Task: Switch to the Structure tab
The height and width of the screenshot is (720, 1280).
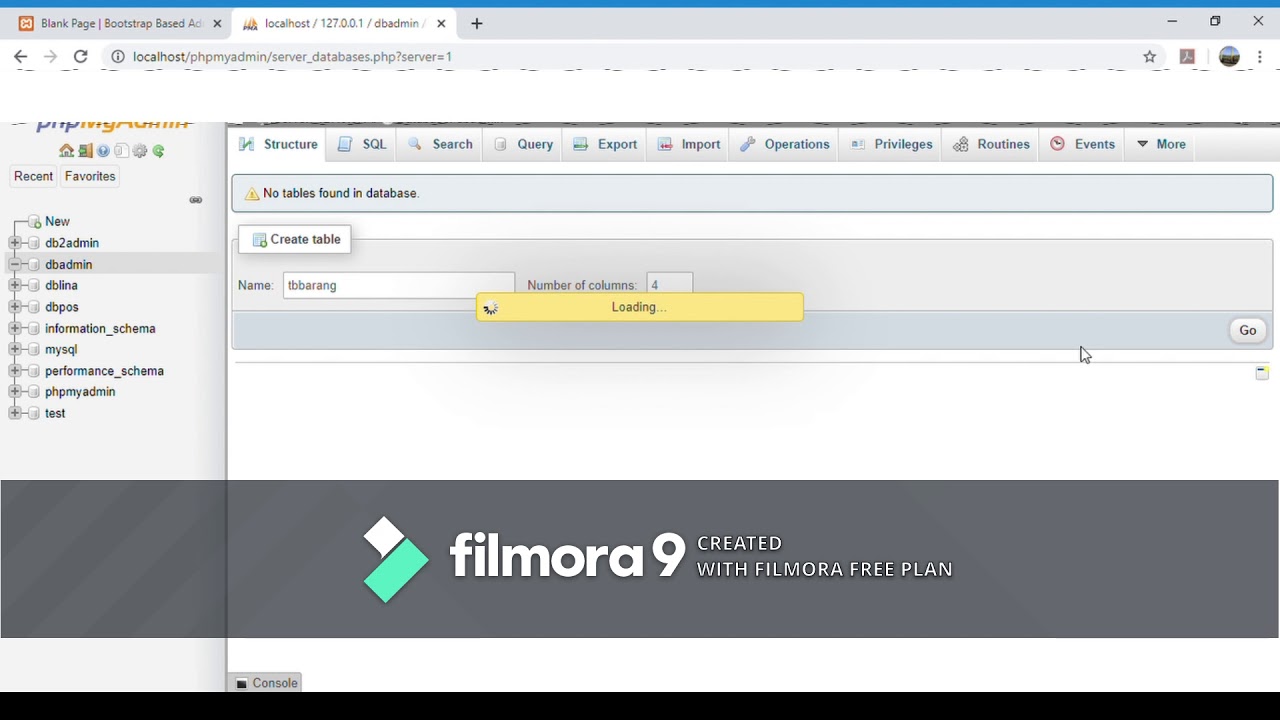Action: pyautogui.click(x=278, y=144)
